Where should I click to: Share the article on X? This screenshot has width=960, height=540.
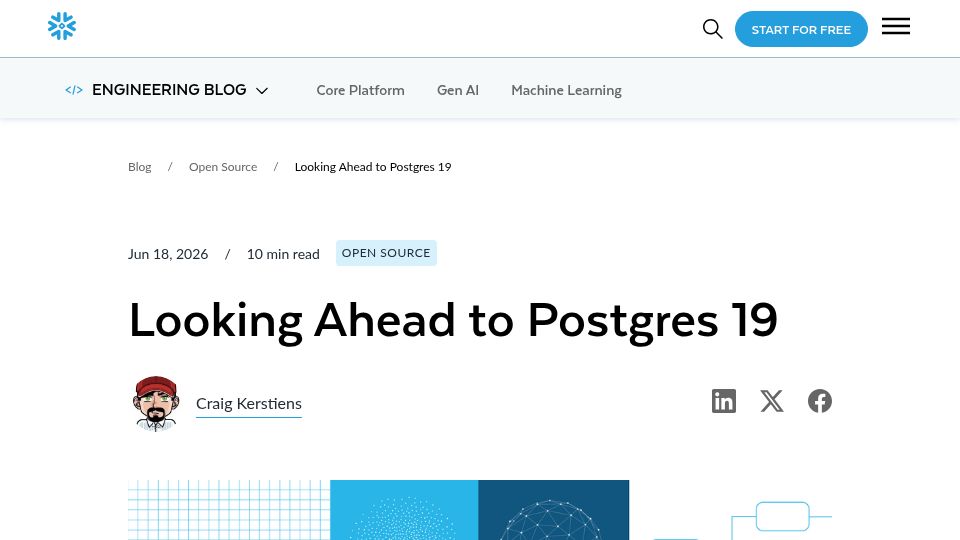click(771, 401)
